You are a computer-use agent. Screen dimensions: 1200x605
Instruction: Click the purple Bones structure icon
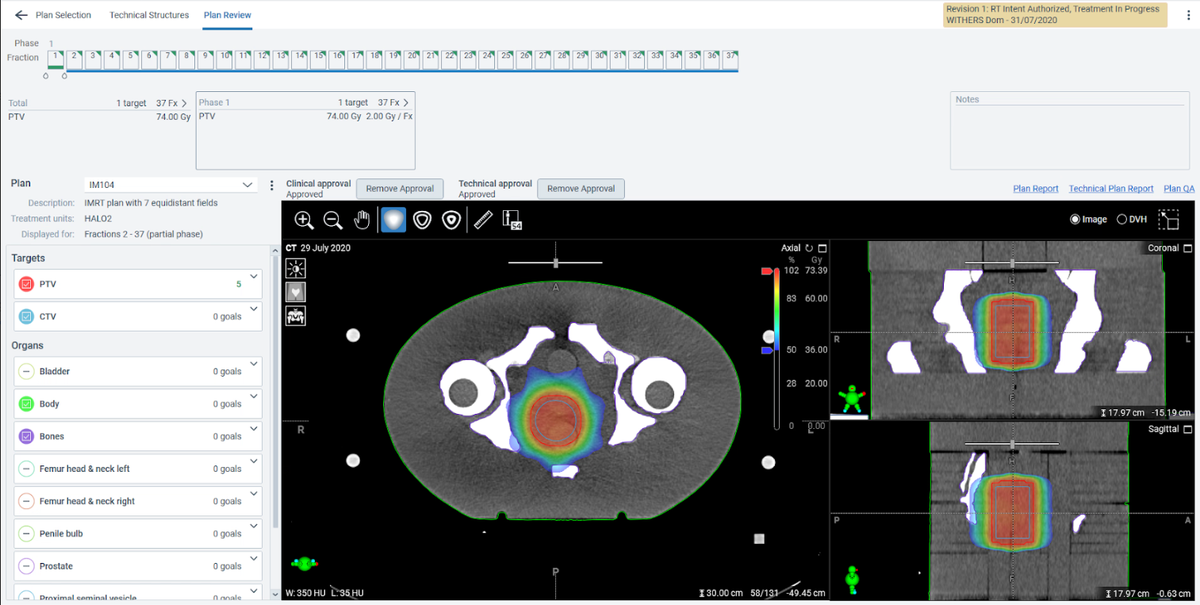[x=26, y=437]
